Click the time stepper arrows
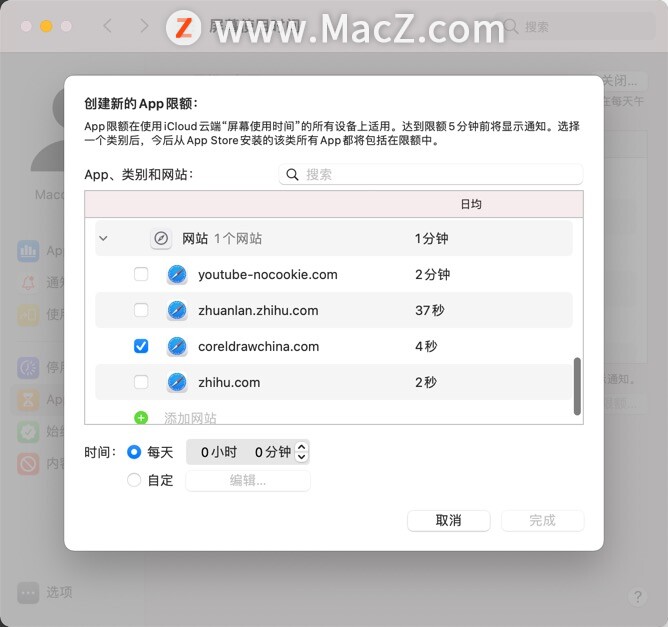Screen dimensions: 668x627 (x=302, y=452)
